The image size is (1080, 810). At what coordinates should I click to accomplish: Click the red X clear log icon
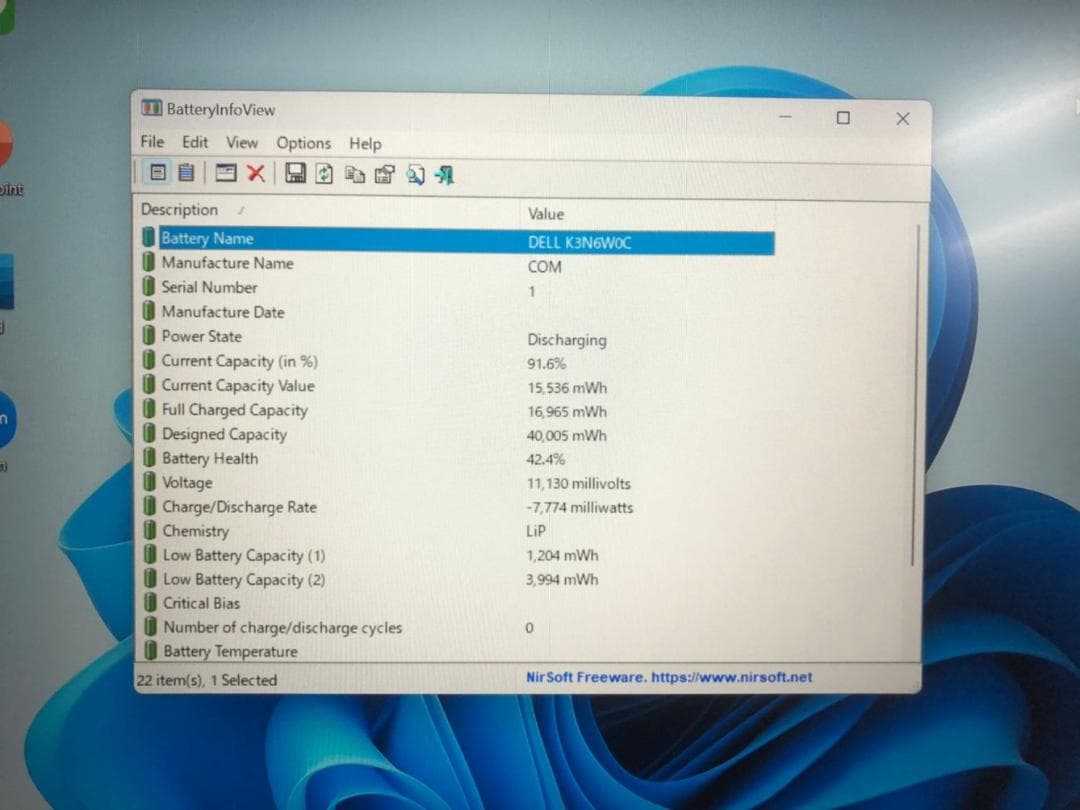257,174
